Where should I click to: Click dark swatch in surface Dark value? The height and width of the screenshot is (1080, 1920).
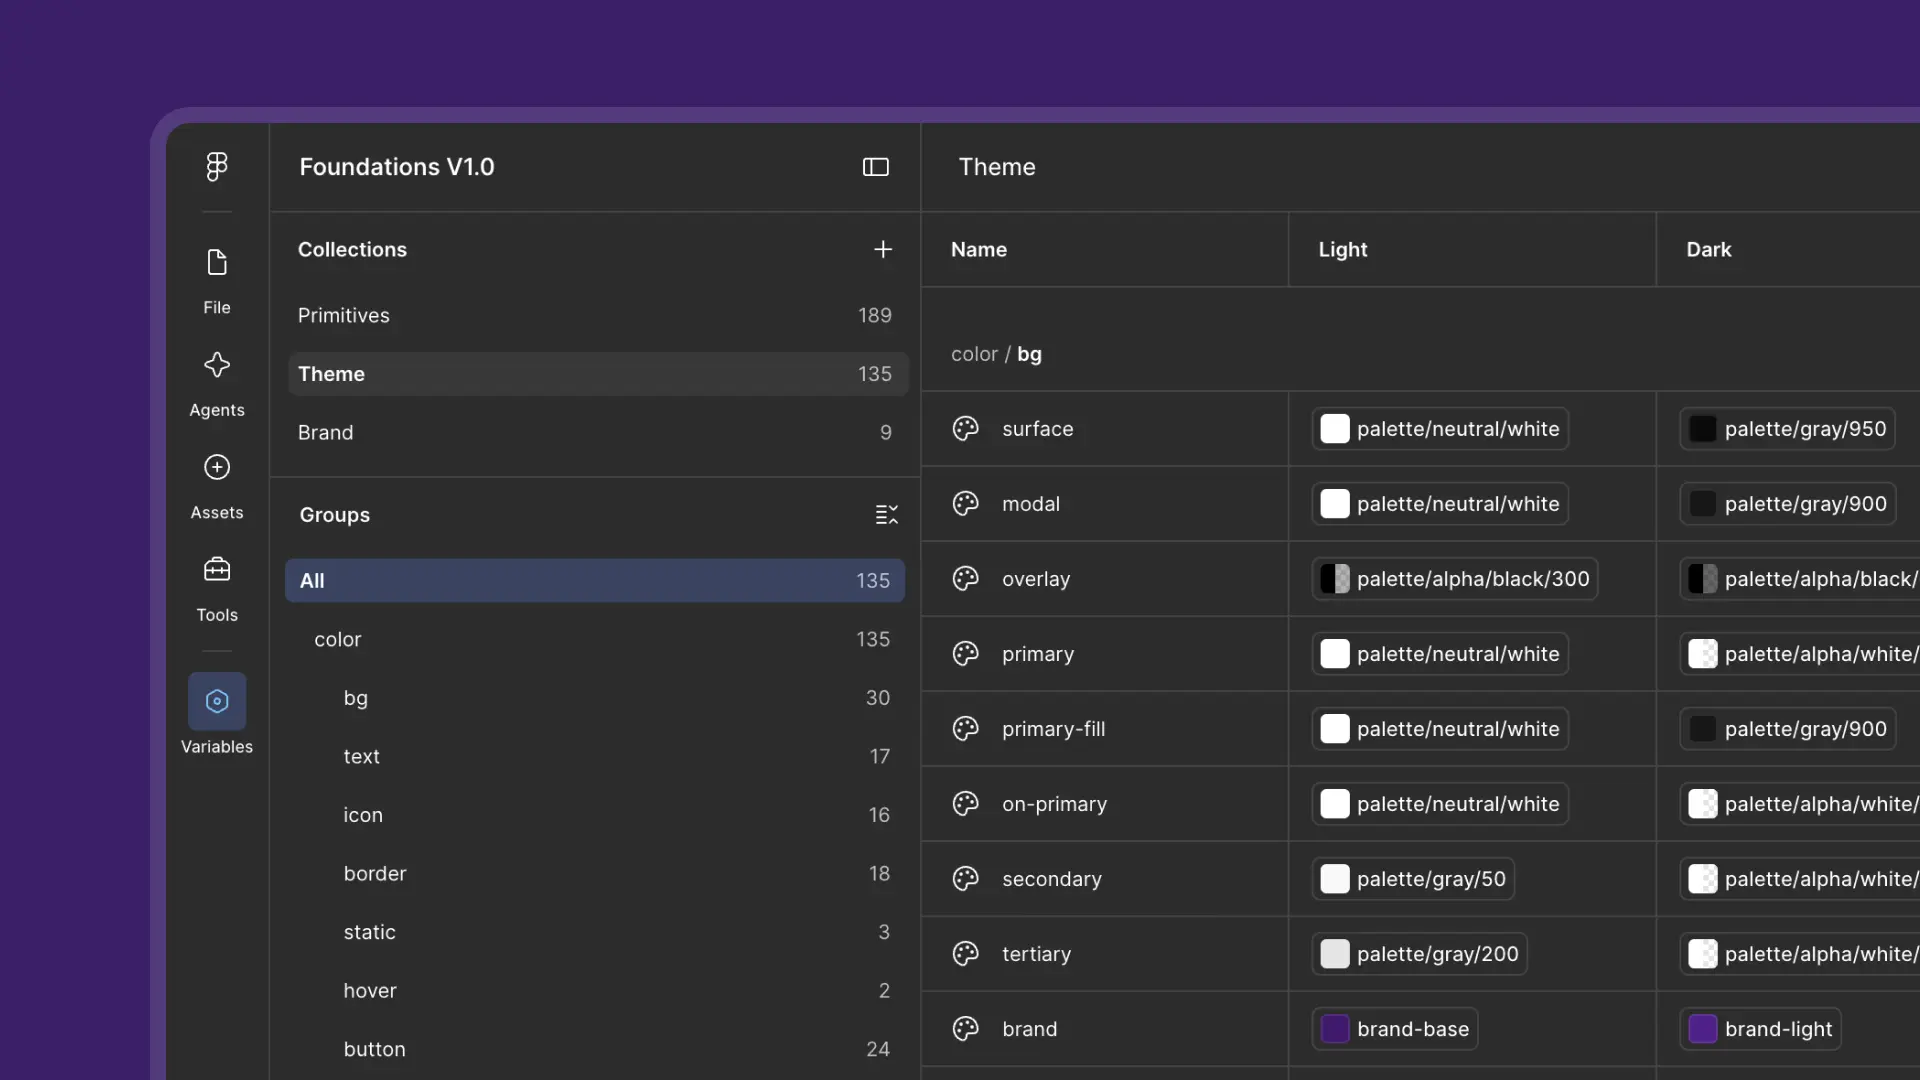click(x=1703, y=429)
